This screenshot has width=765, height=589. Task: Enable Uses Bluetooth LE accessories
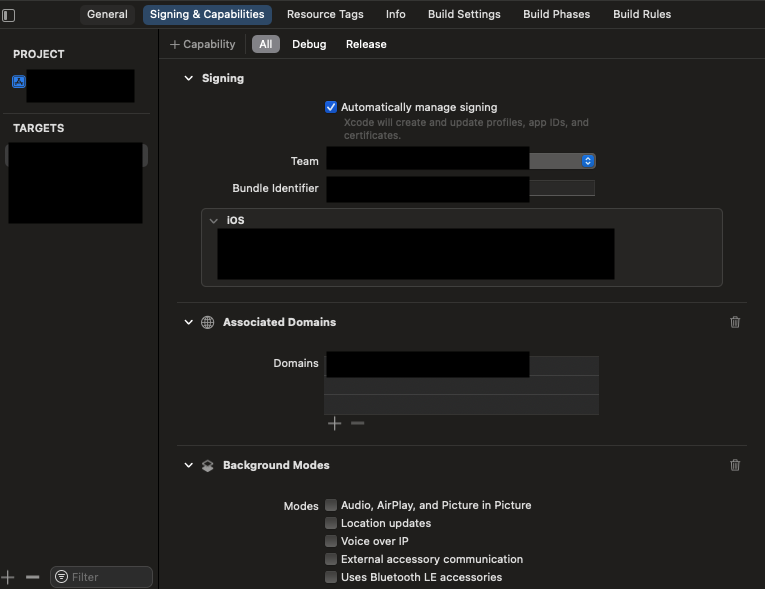[331, 577]
